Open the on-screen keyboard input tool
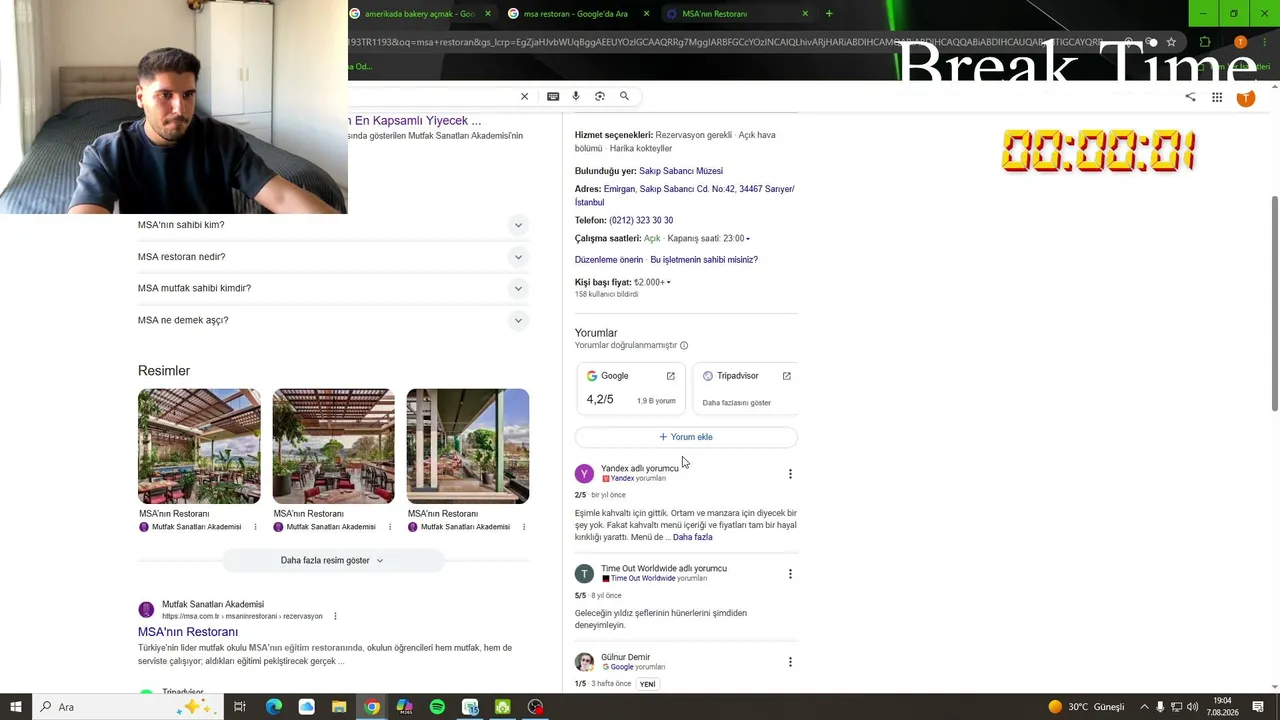 [553, 96]
